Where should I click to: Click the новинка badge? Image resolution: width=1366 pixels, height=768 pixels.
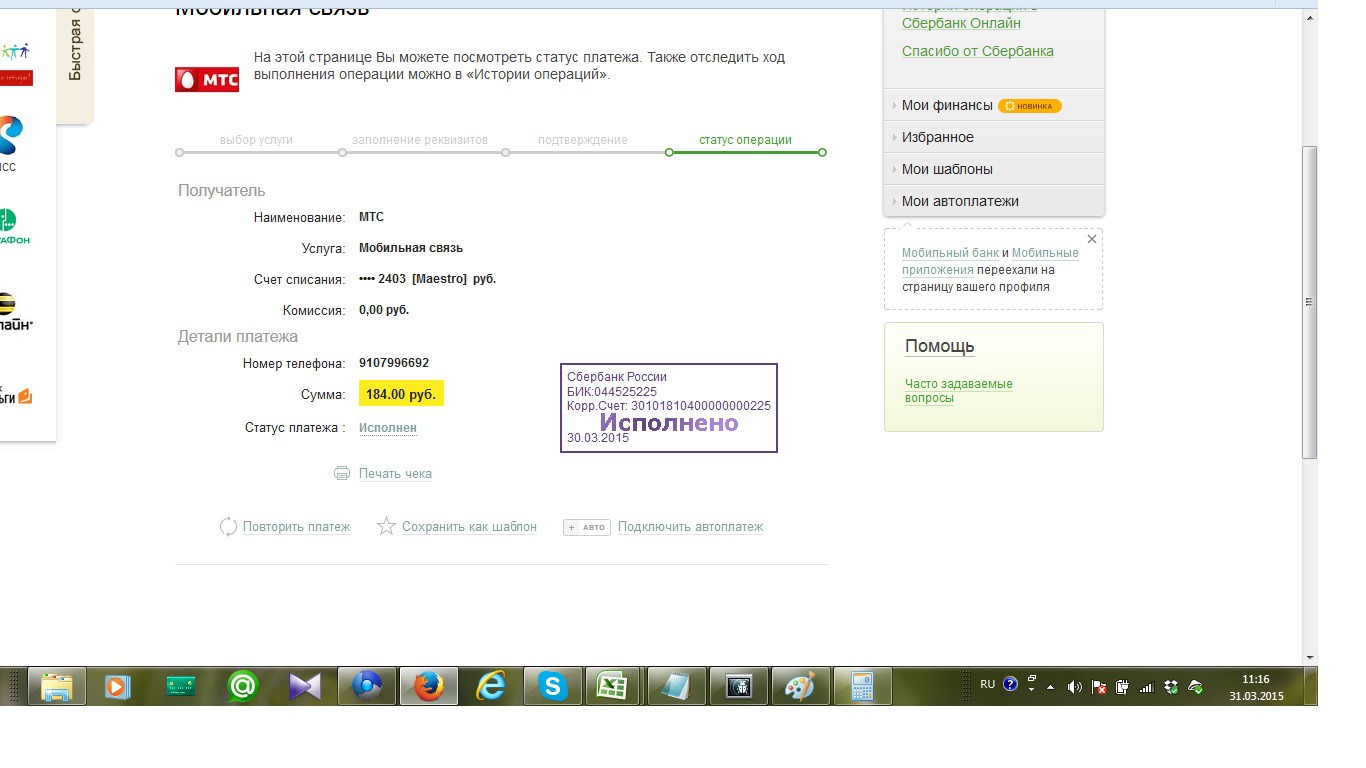1030,106
